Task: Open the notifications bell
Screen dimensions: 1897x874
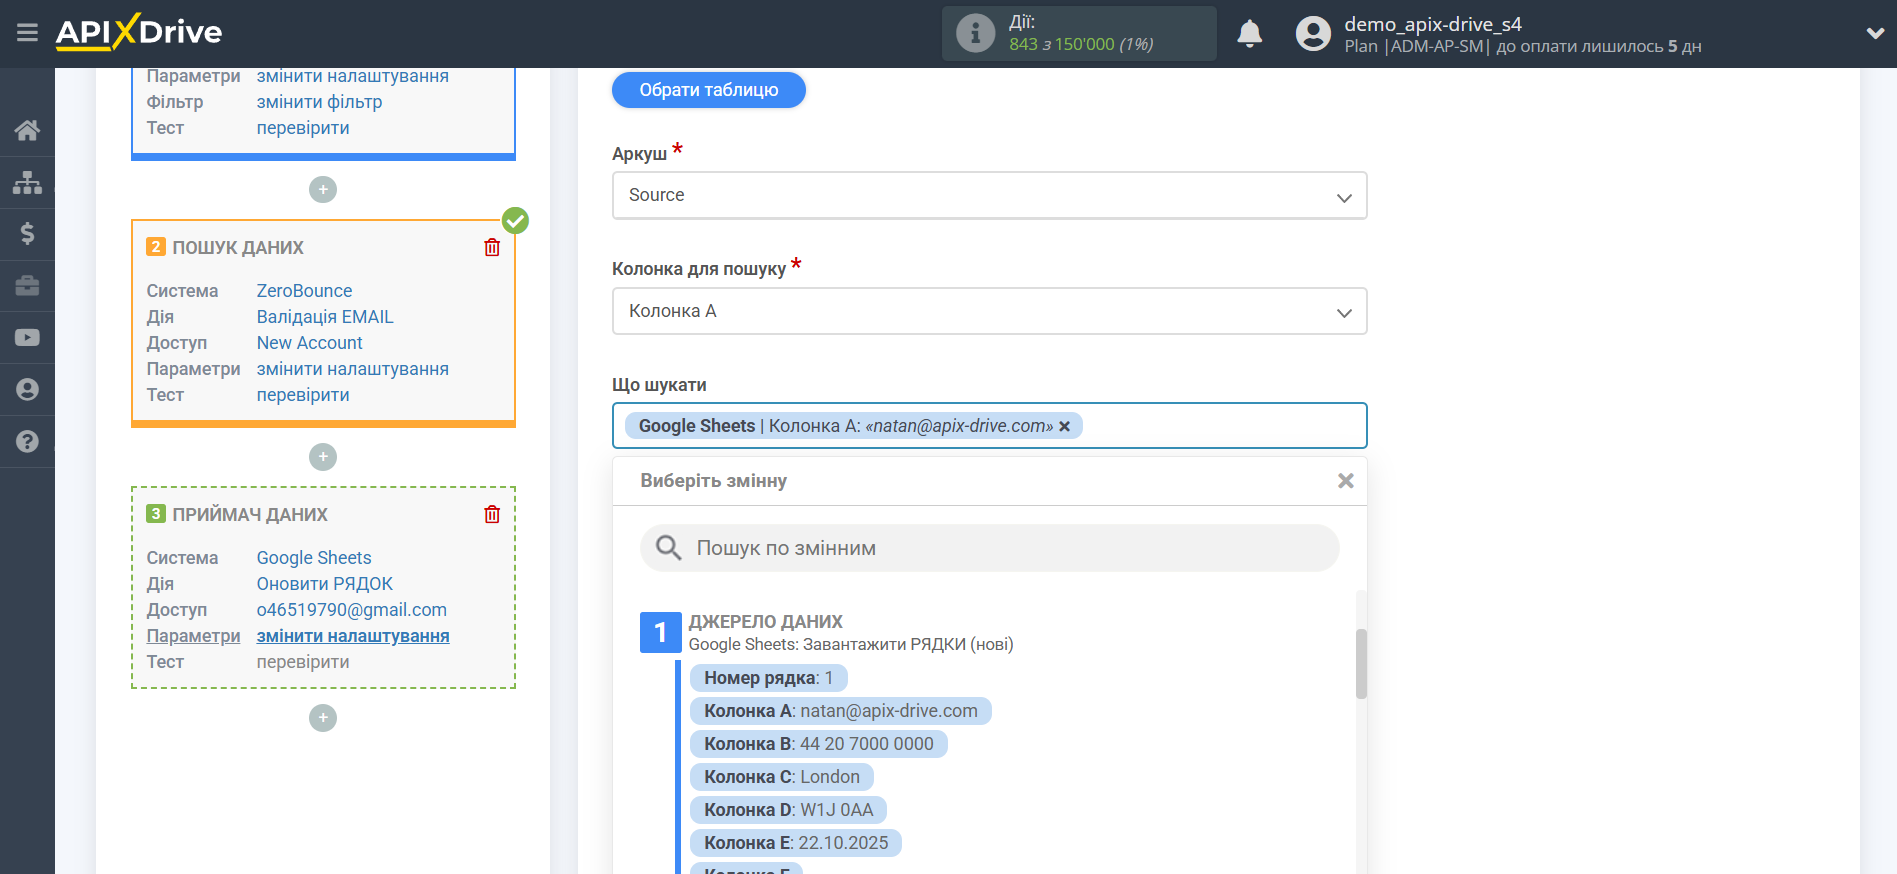Action: (1250, 34)
